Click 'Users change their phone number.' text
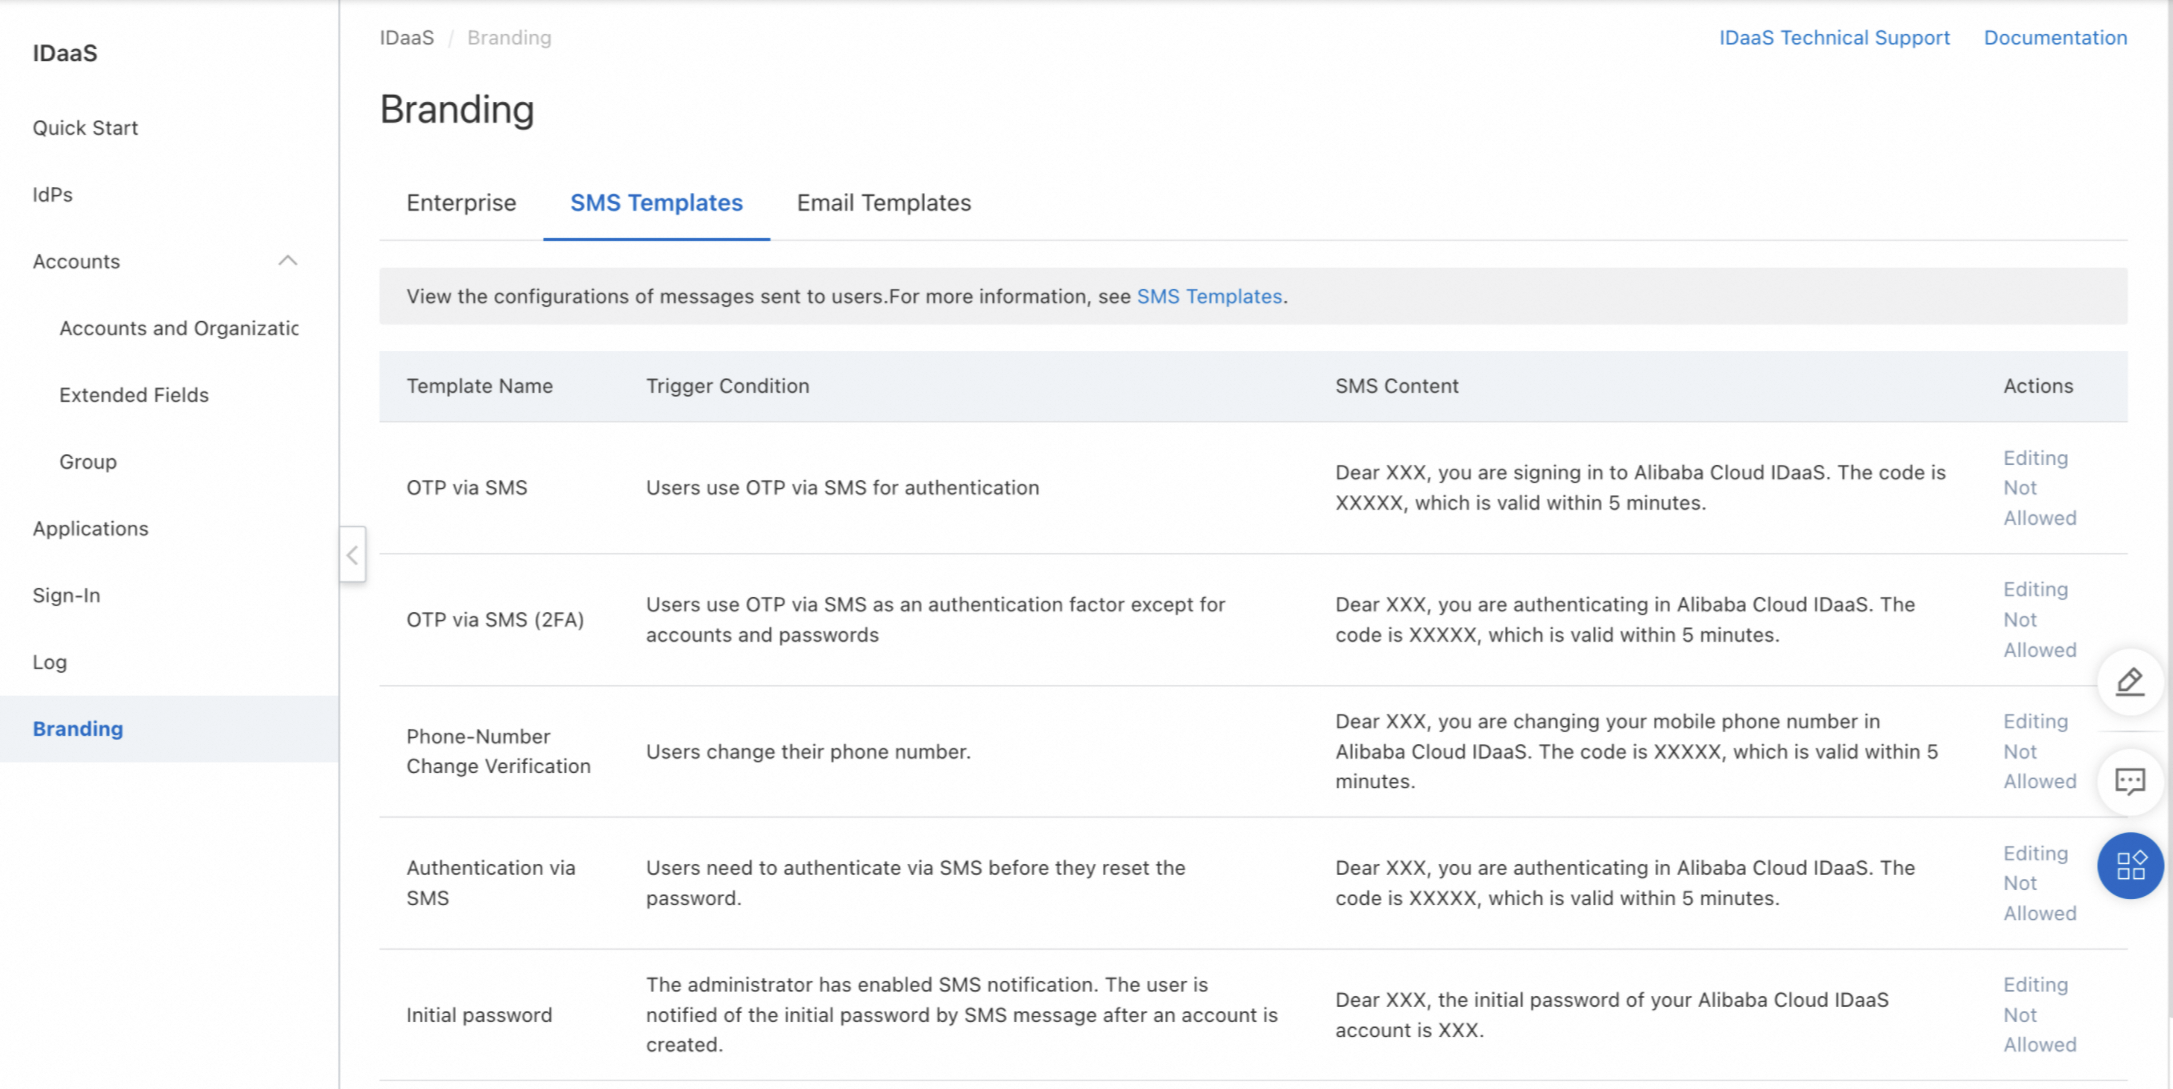2173x1089 pixels. pyautogui.click(x=808, y=752)
